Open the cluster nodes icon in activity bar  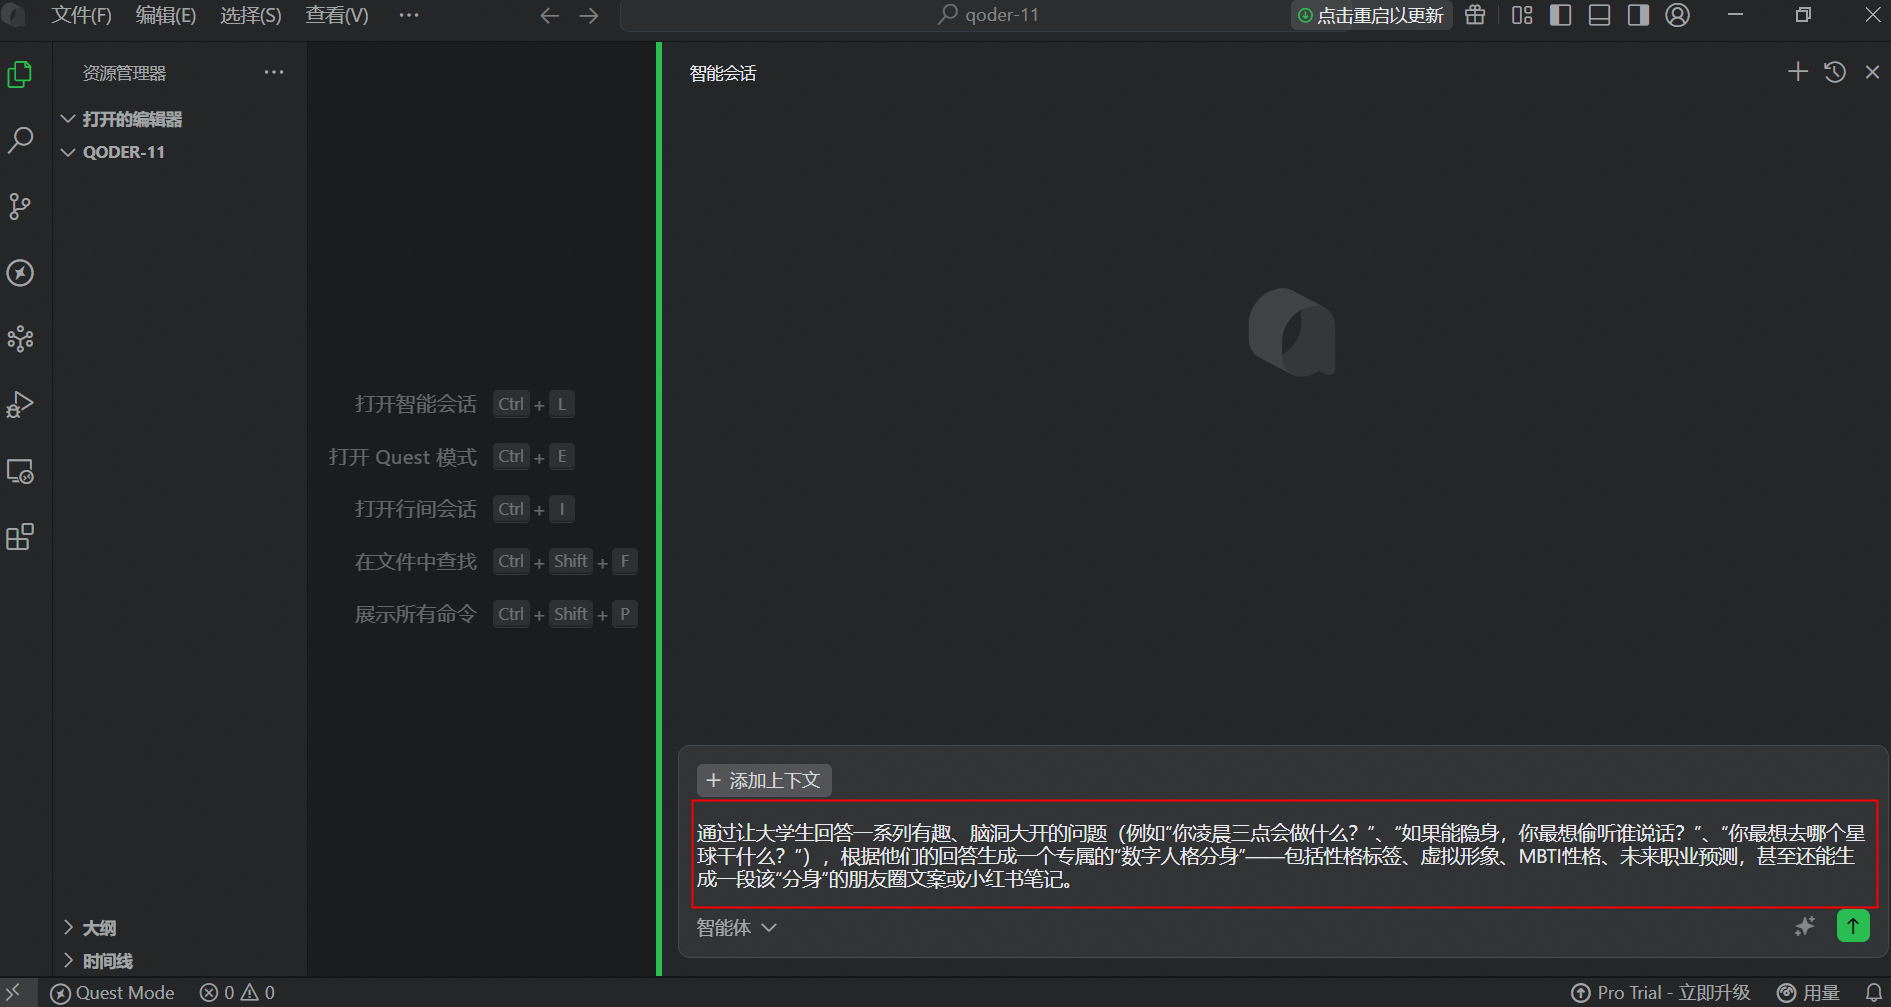coord(20,339)
